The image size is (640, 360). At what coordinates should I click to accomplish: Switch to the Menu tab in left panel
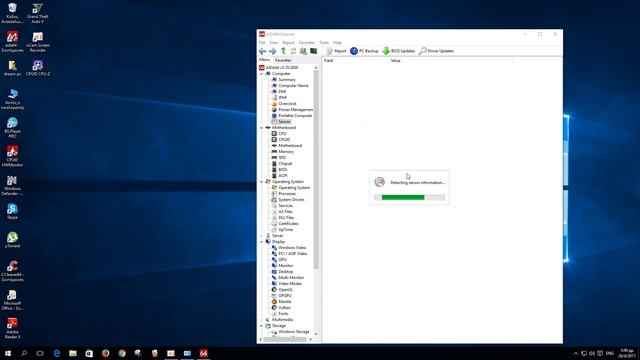tap(264, 60)
